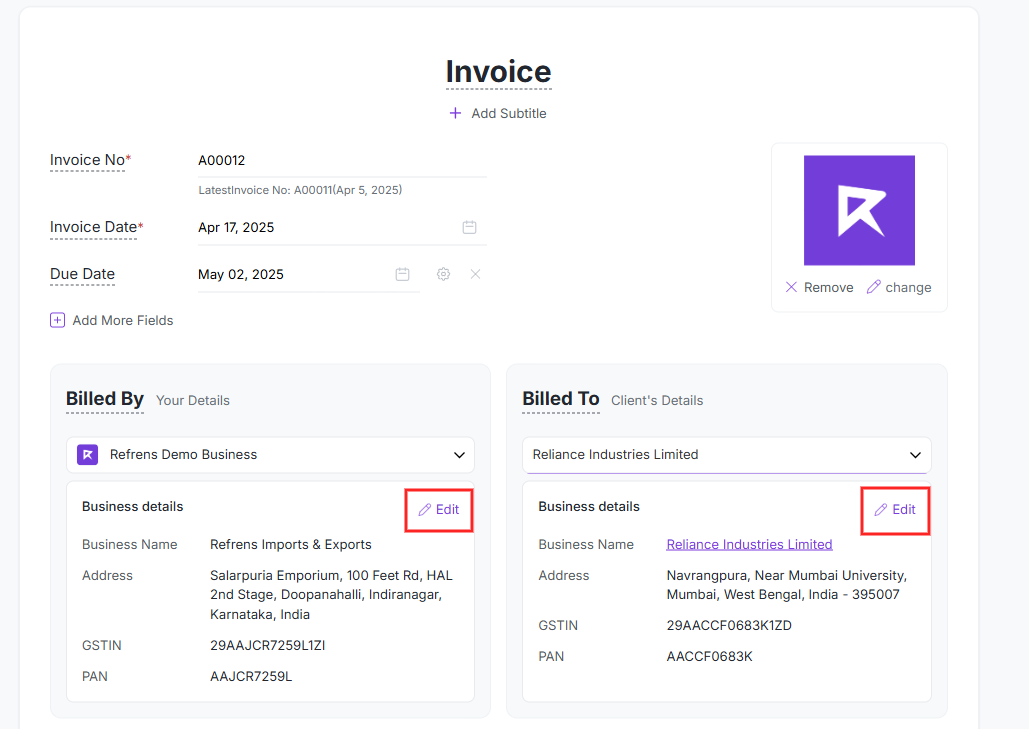Open the Invoice Date calendar icon

tap(469, 227)
